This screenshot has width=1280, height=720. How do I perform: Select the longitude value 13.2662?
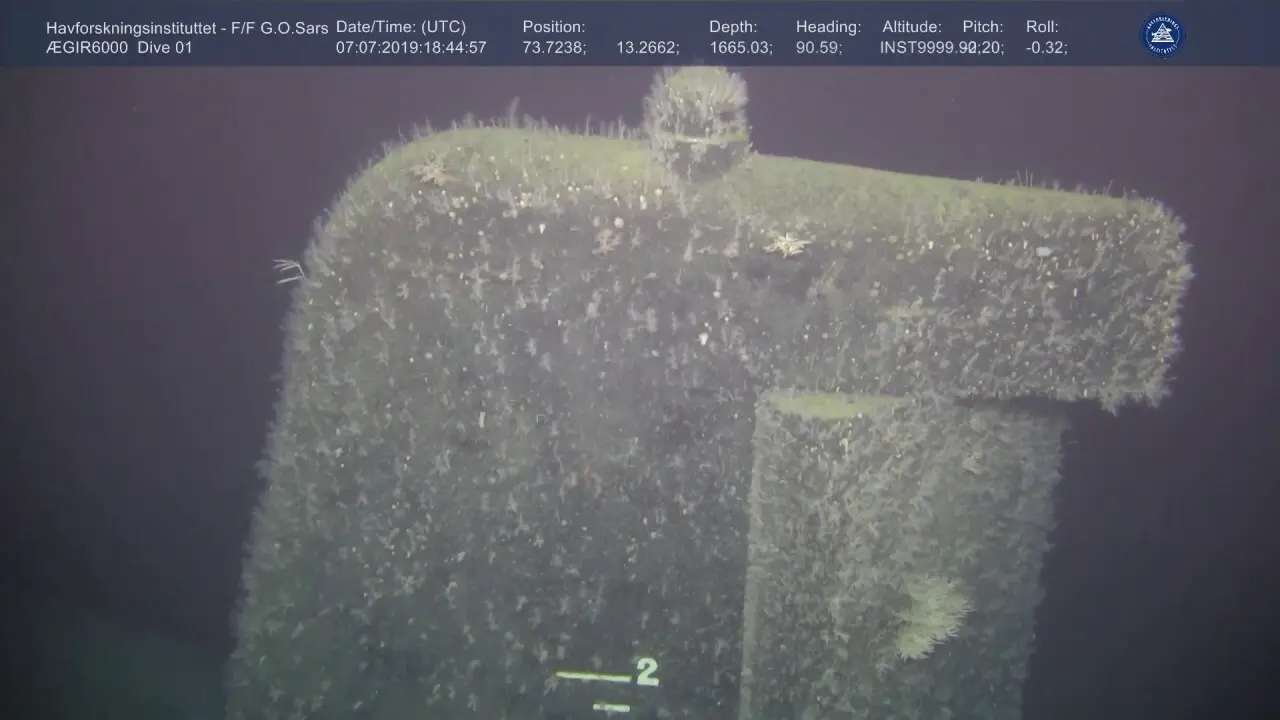647,47
